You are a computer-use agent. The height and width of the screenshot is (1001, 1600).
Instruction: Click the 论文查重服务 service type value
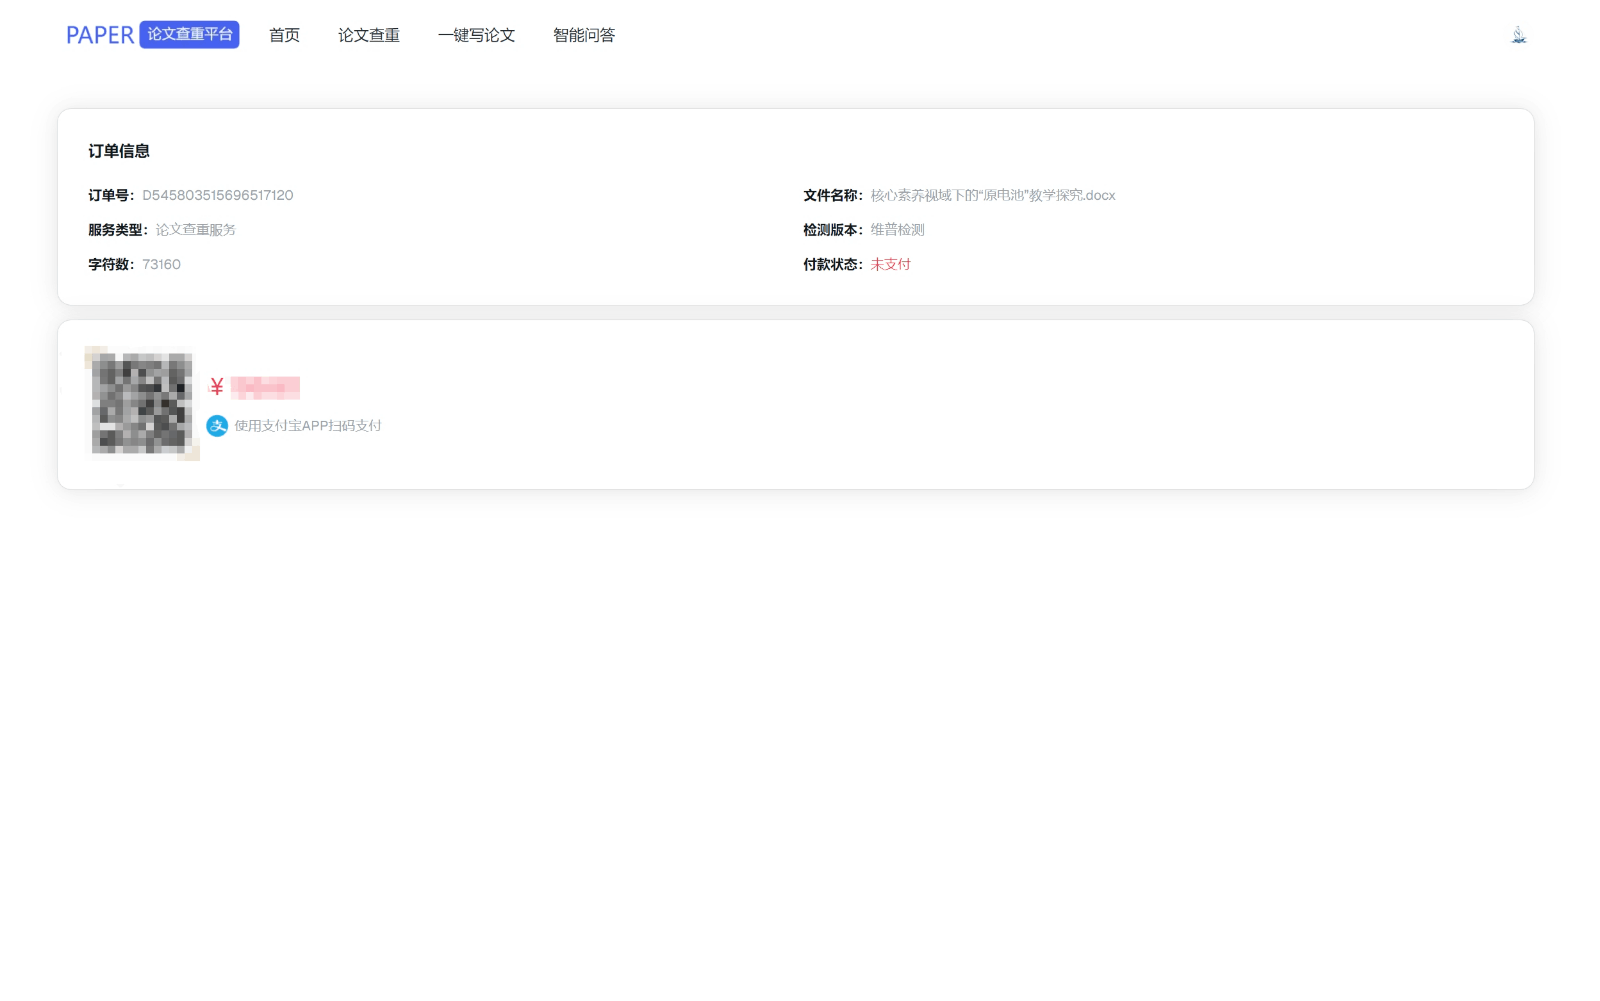[196, 230]
